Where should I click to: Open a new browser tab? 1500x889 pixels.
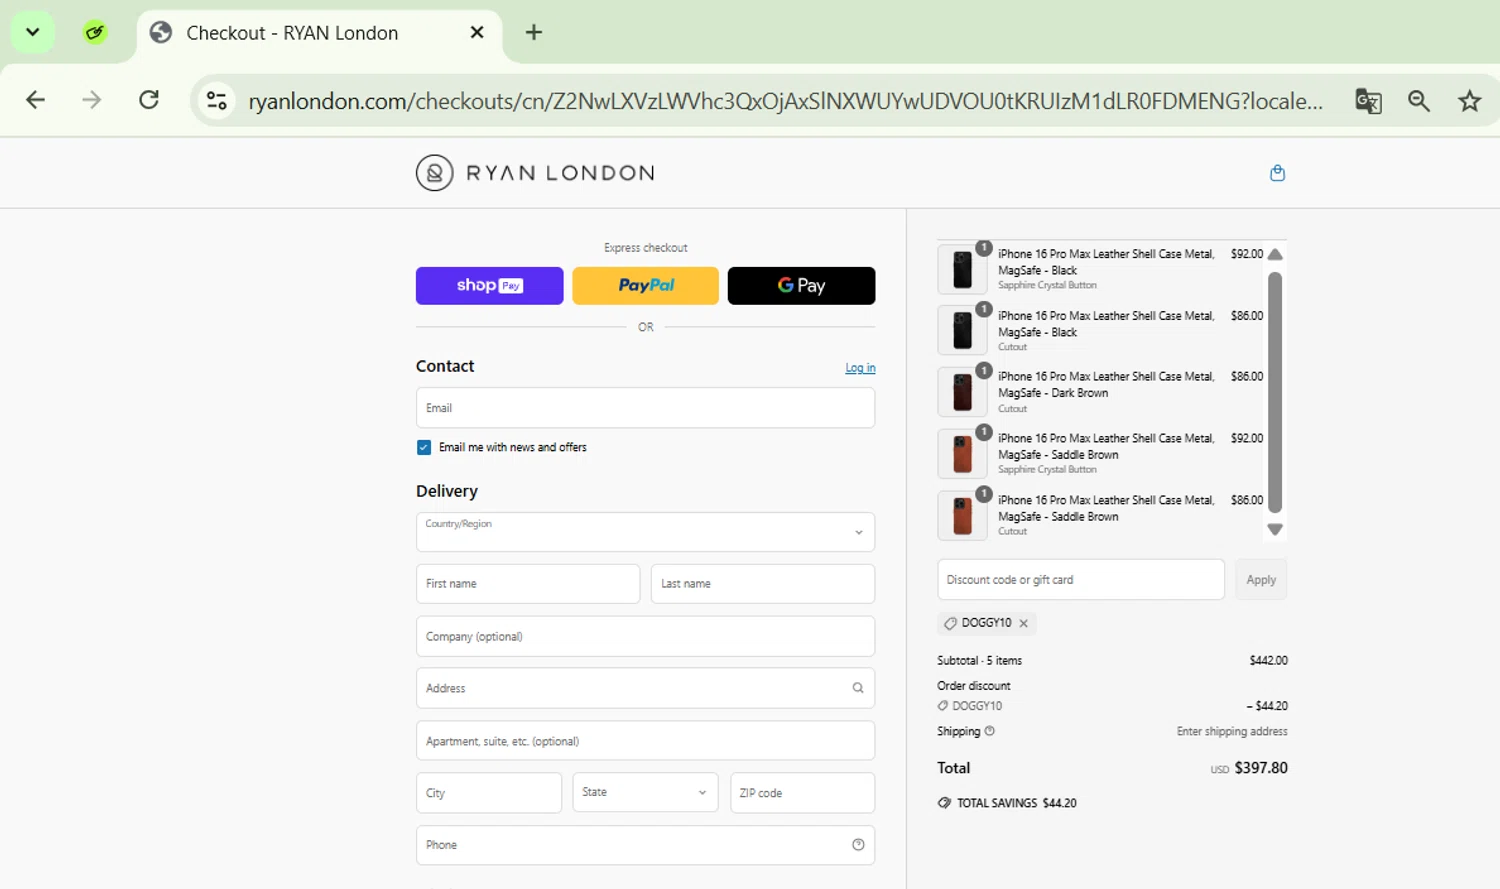click(x=534, y=33)
